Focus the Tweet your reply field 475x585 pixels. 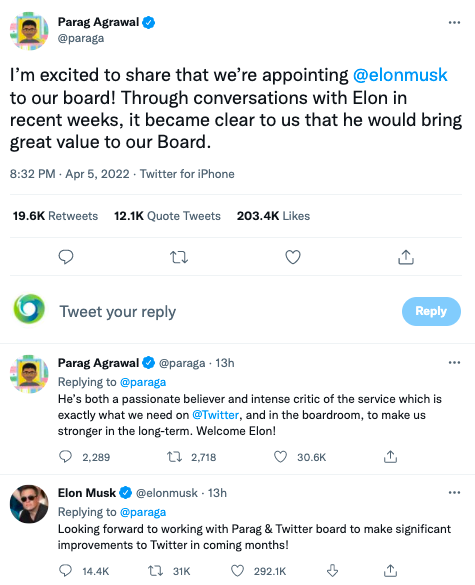point(224,312)
